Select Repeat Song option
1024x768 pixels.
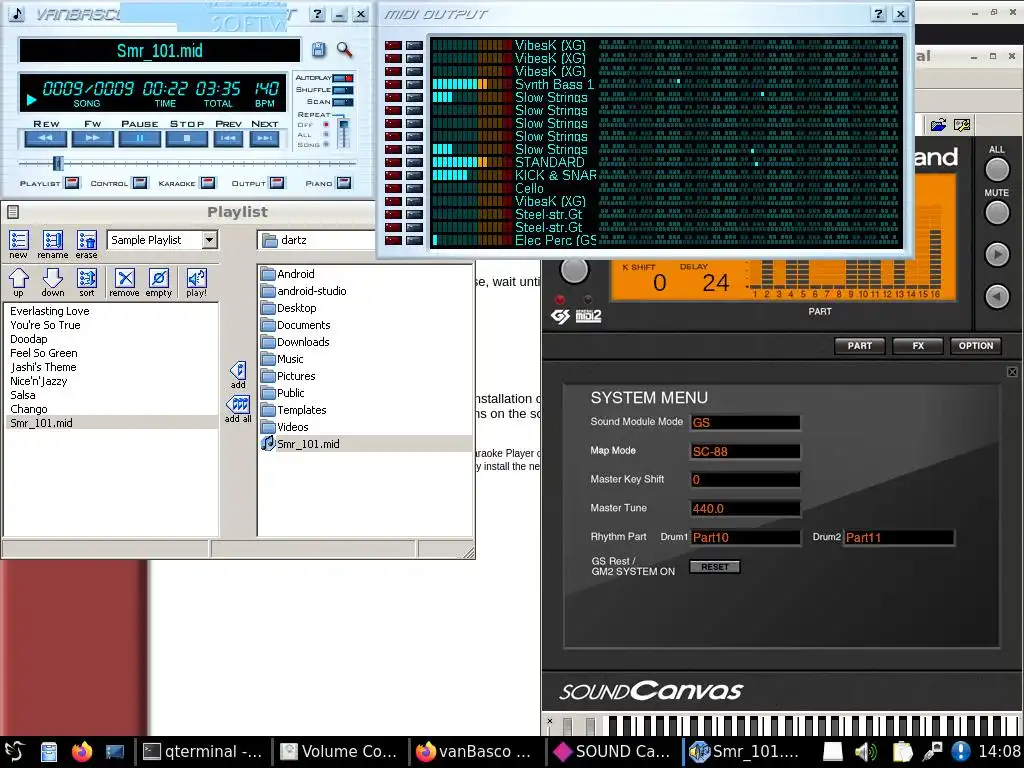tap(326, 144)
